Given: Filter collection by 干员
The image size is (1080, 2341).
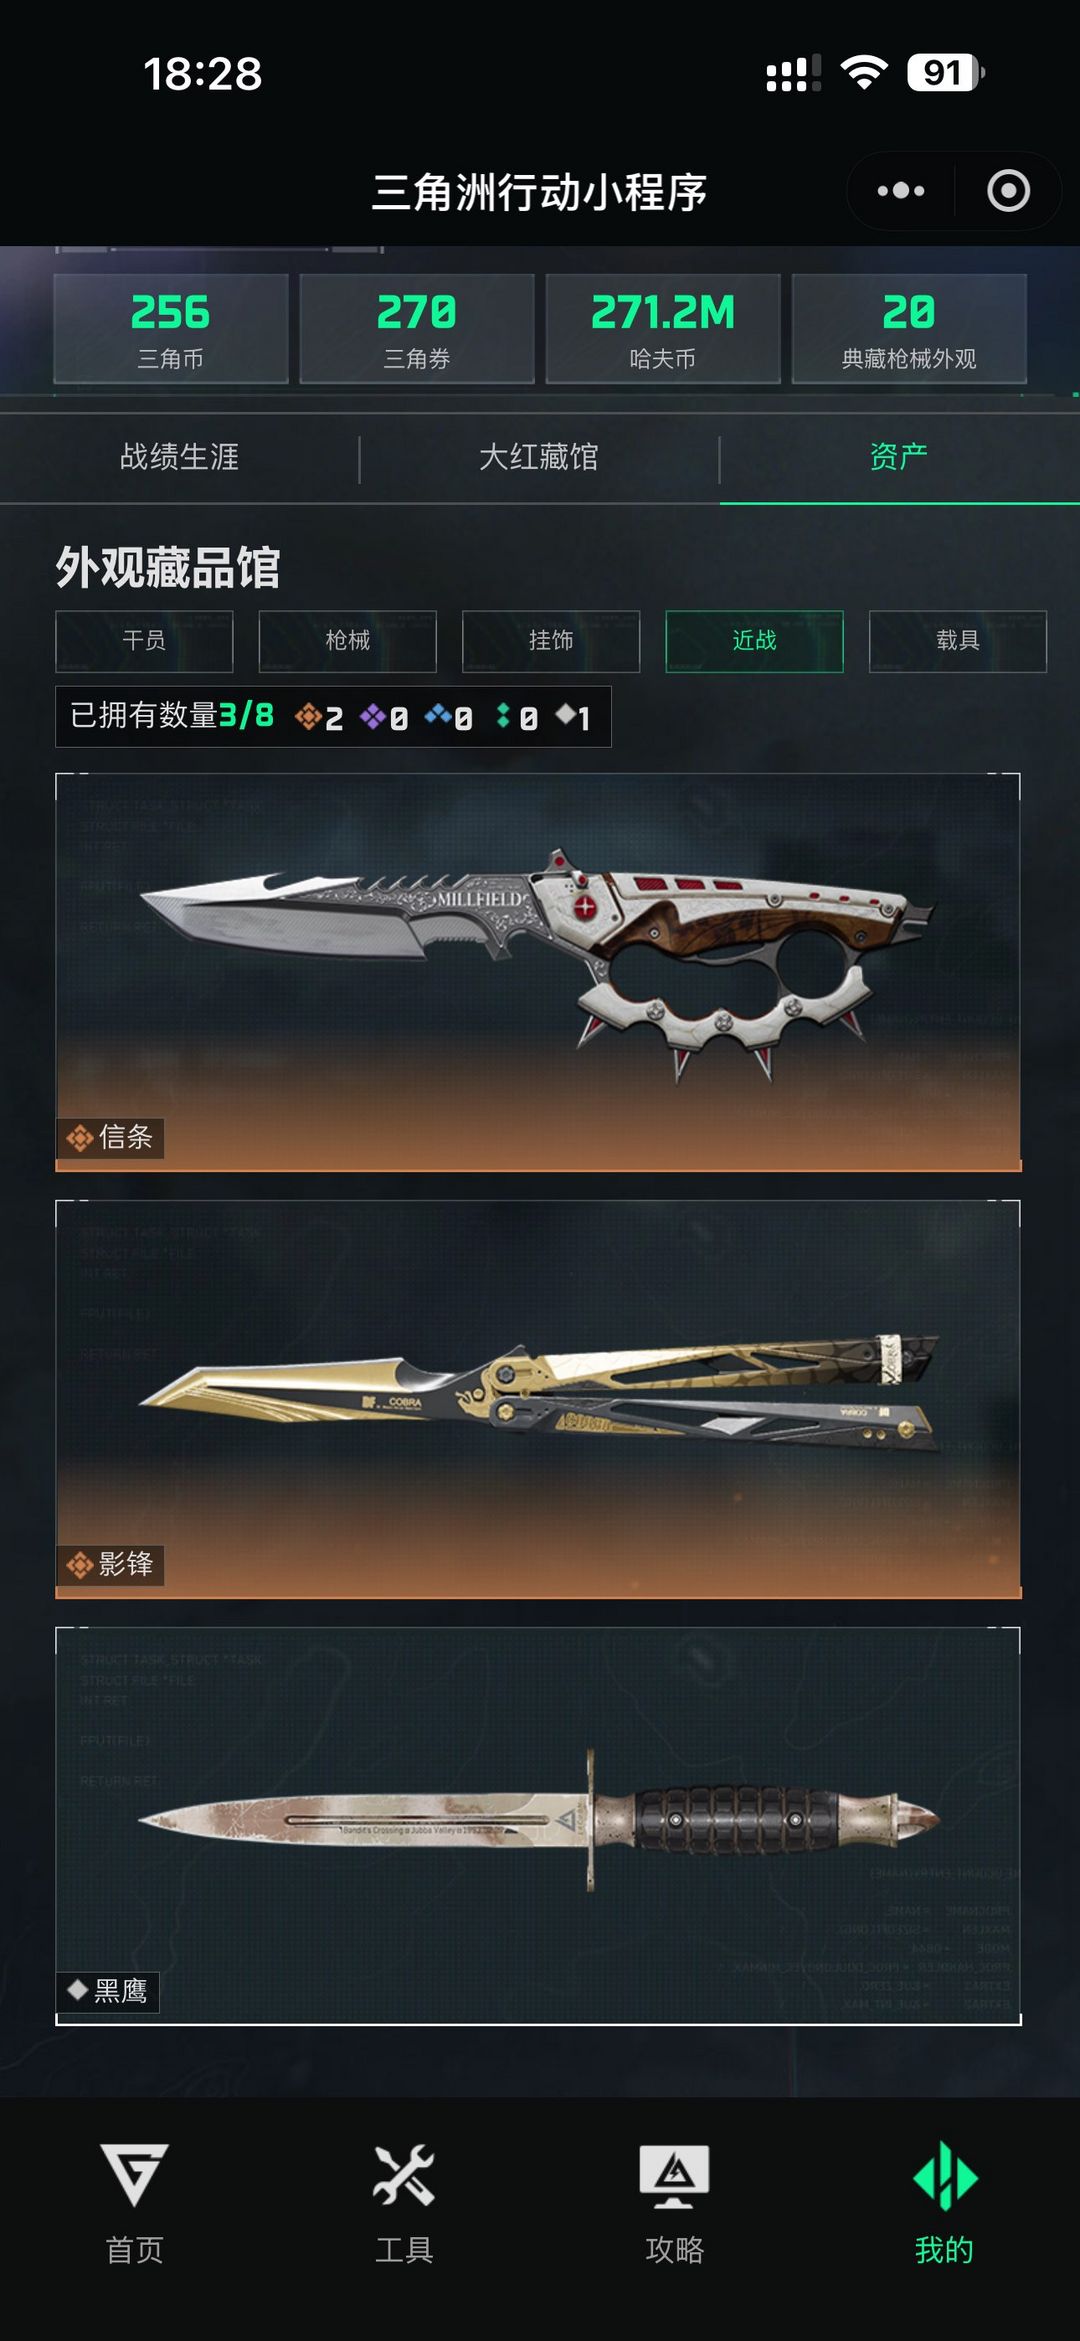Looking at the screenshot, I should (144, 641).
